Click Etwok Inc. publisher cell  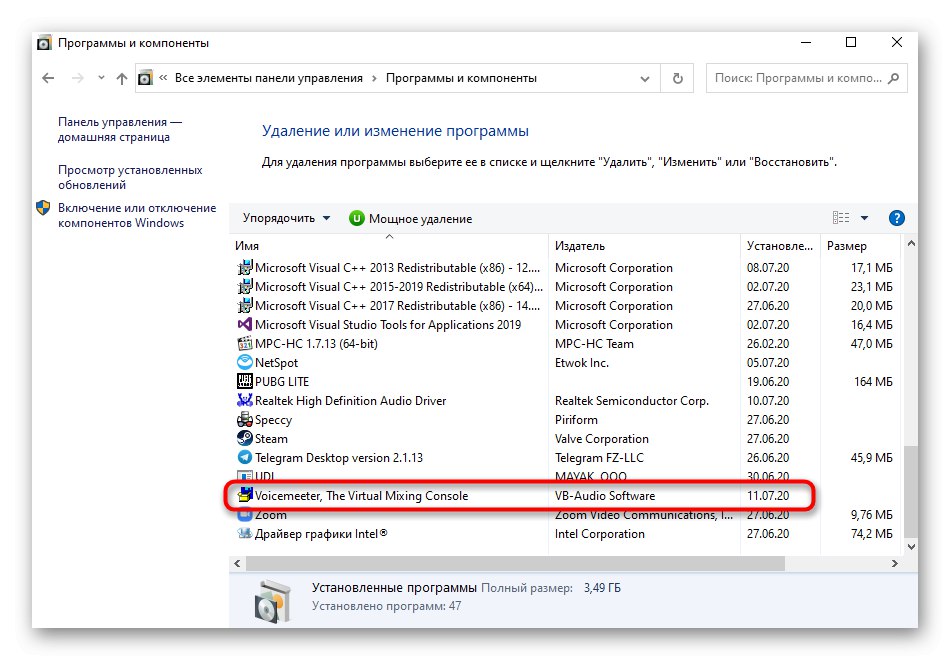point(582,362)
